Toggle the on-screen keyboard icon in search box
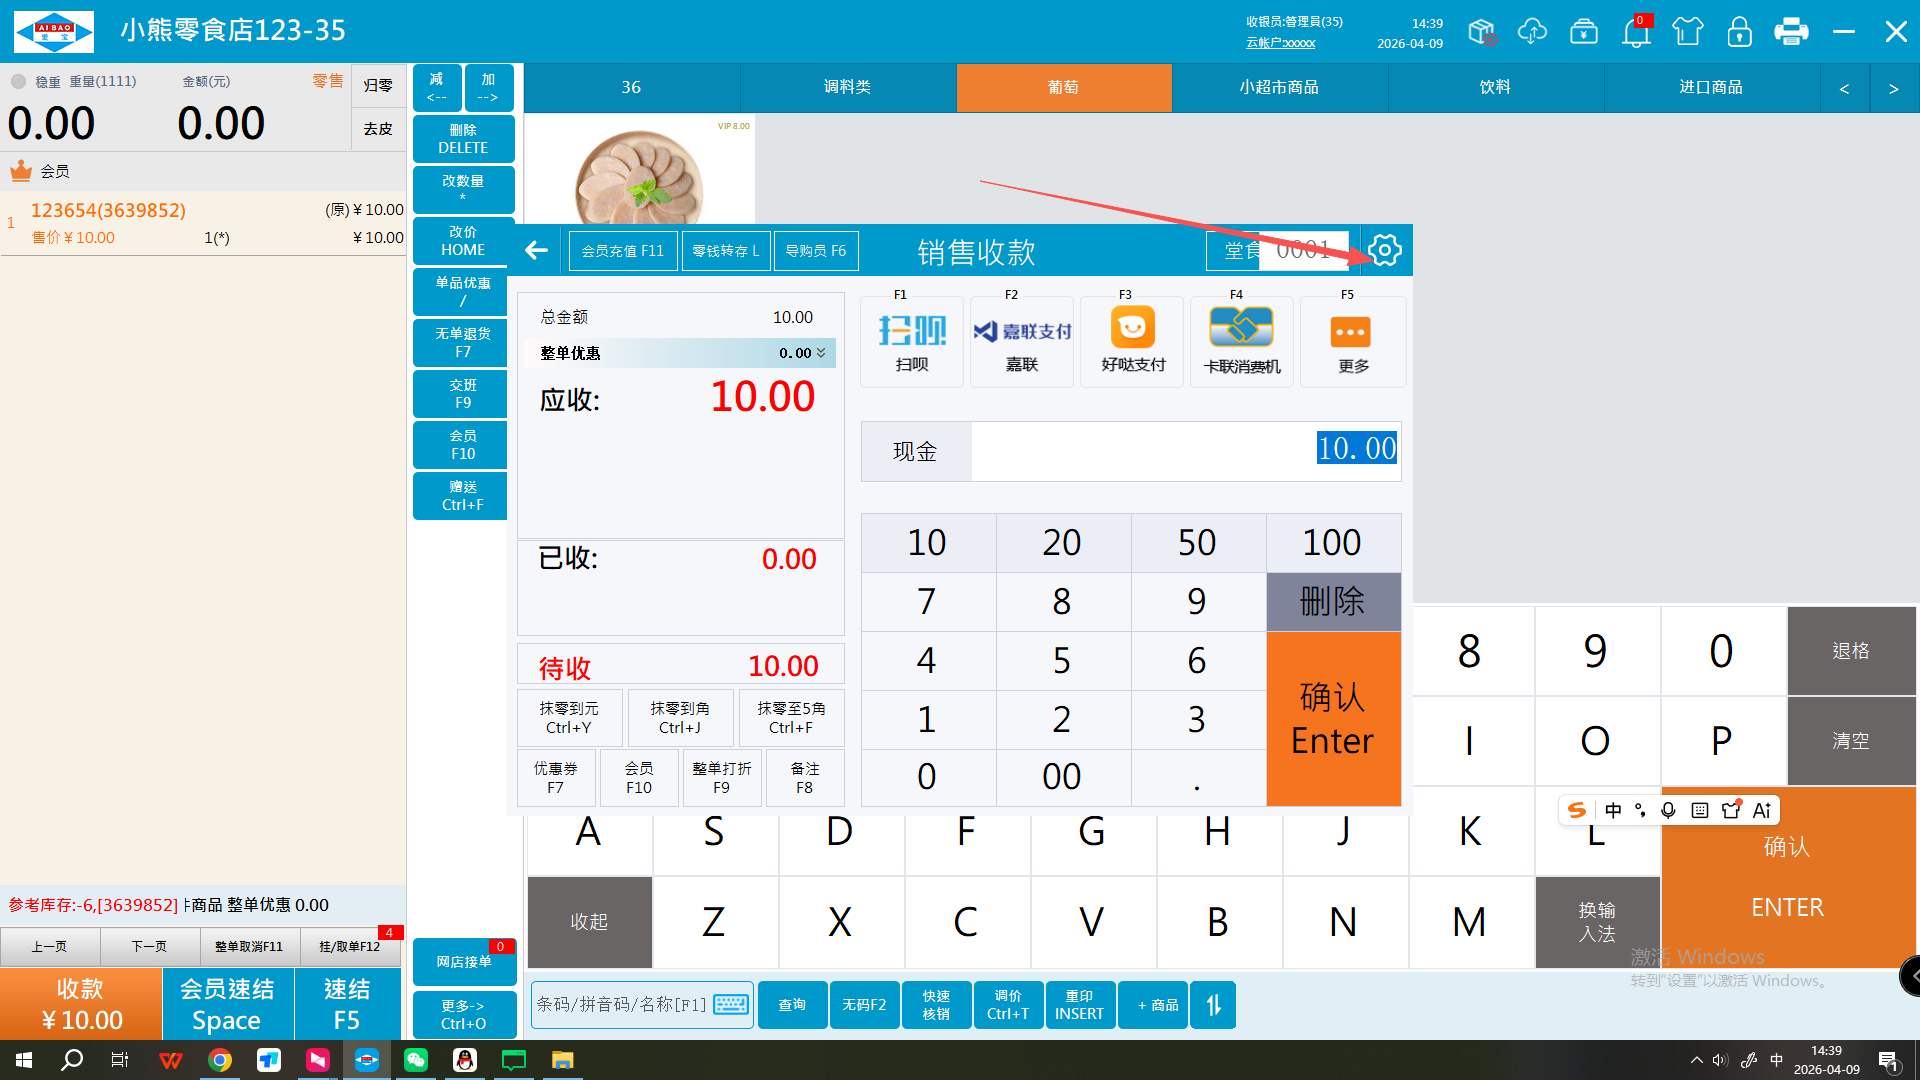Screen dimensions: 1920x1080 point(731,1004)
